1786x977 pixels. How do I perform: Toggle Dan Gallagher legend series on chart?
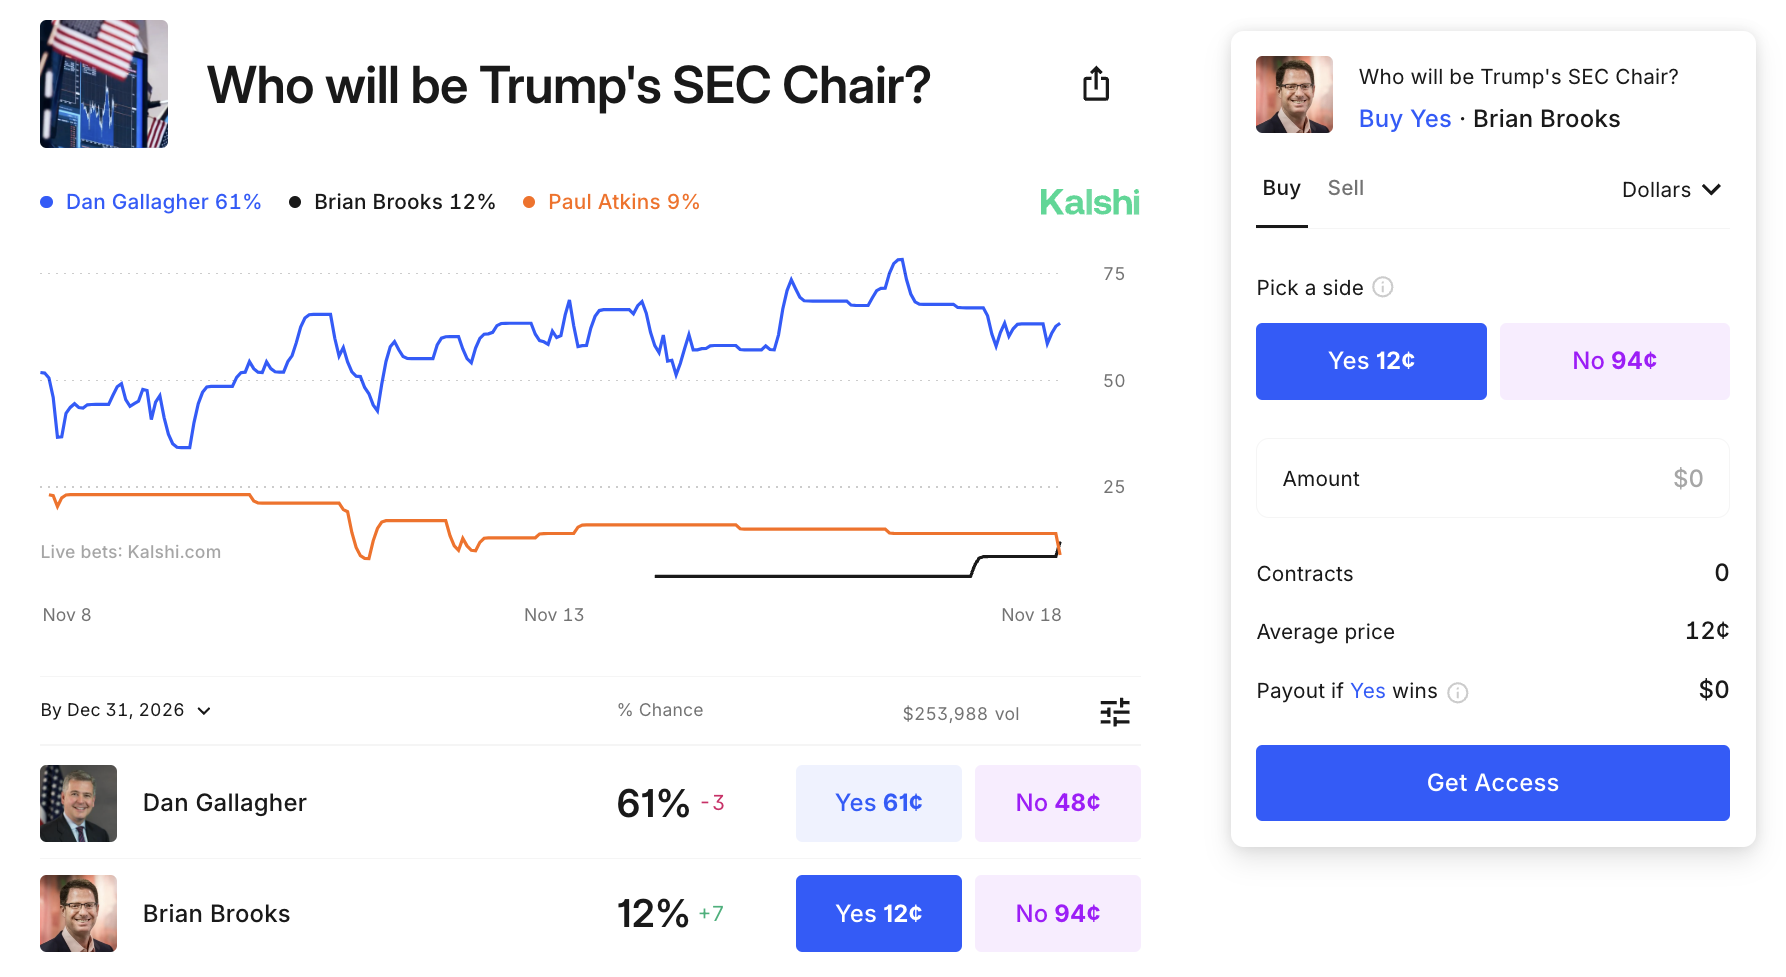tap(151, 202)
